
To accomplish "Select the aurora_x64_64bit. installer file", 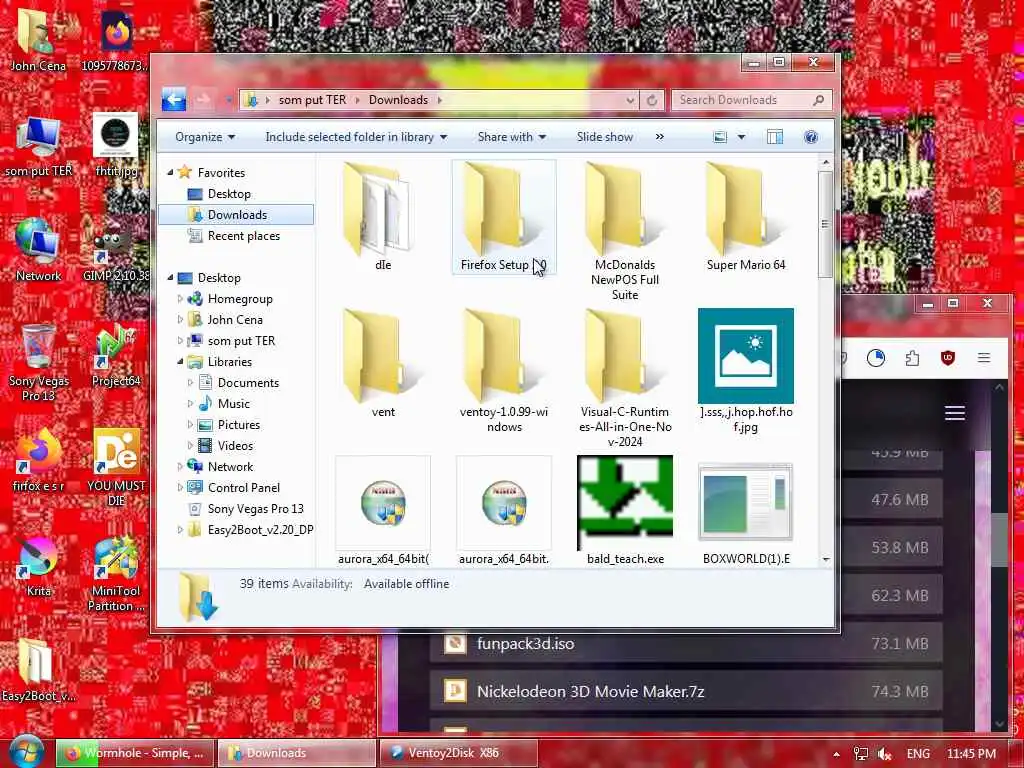I will pyautogui.click(x=504, y=511).
